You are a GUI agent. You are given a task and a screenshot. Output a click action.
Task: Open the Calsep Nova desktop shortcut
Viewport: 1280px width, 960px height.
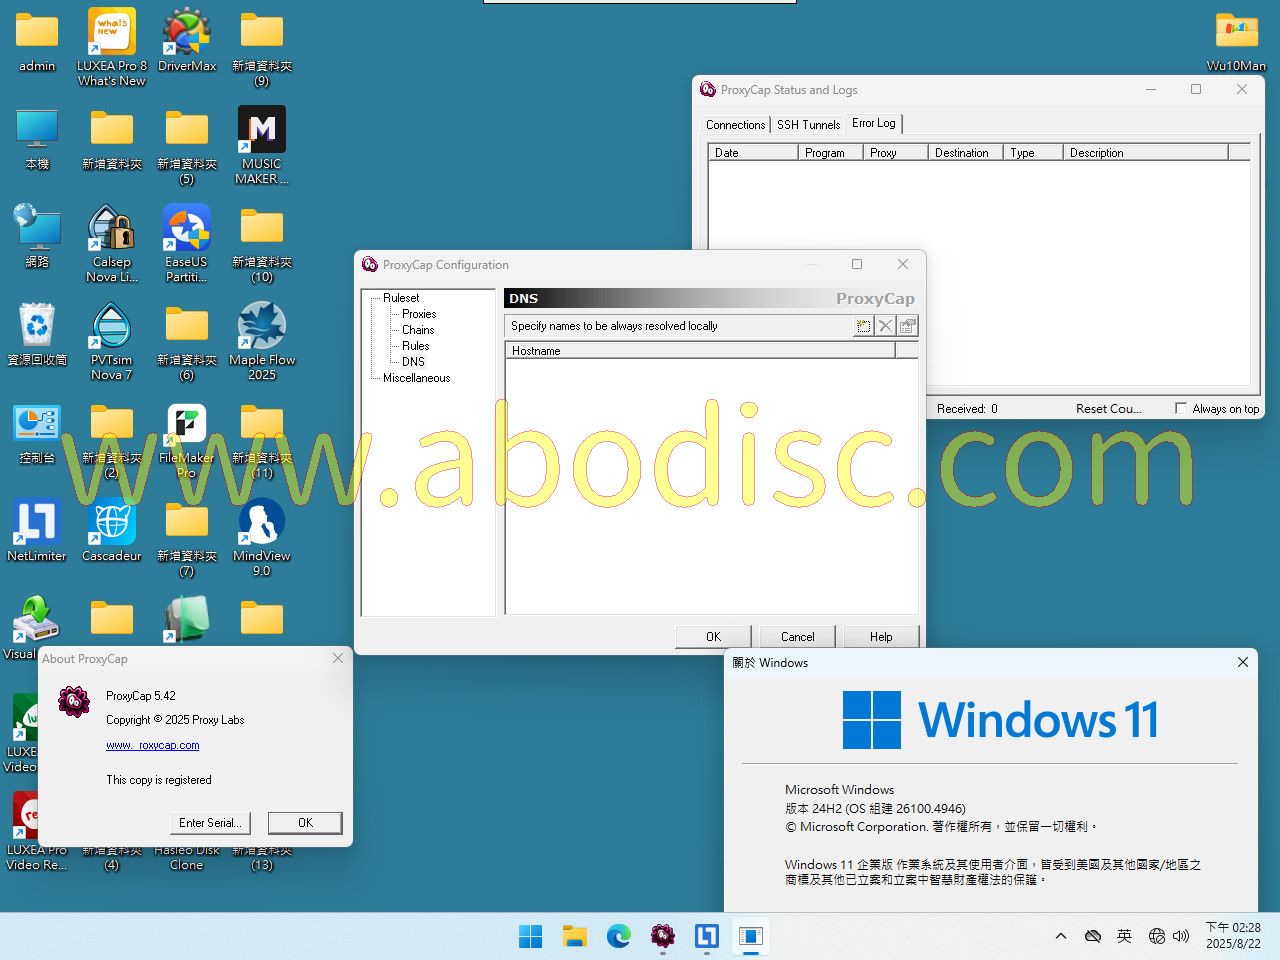pos(112,243)
